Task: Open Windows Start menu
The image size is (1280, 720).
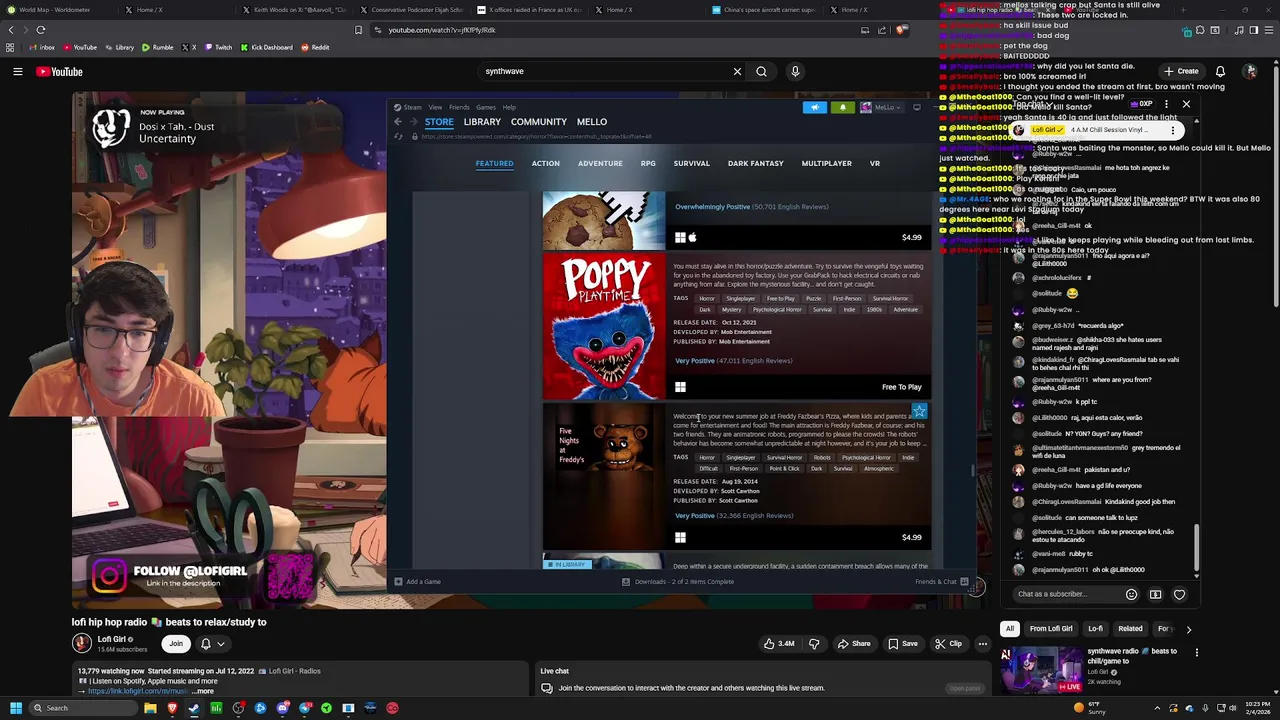Action: click(15, 708)
